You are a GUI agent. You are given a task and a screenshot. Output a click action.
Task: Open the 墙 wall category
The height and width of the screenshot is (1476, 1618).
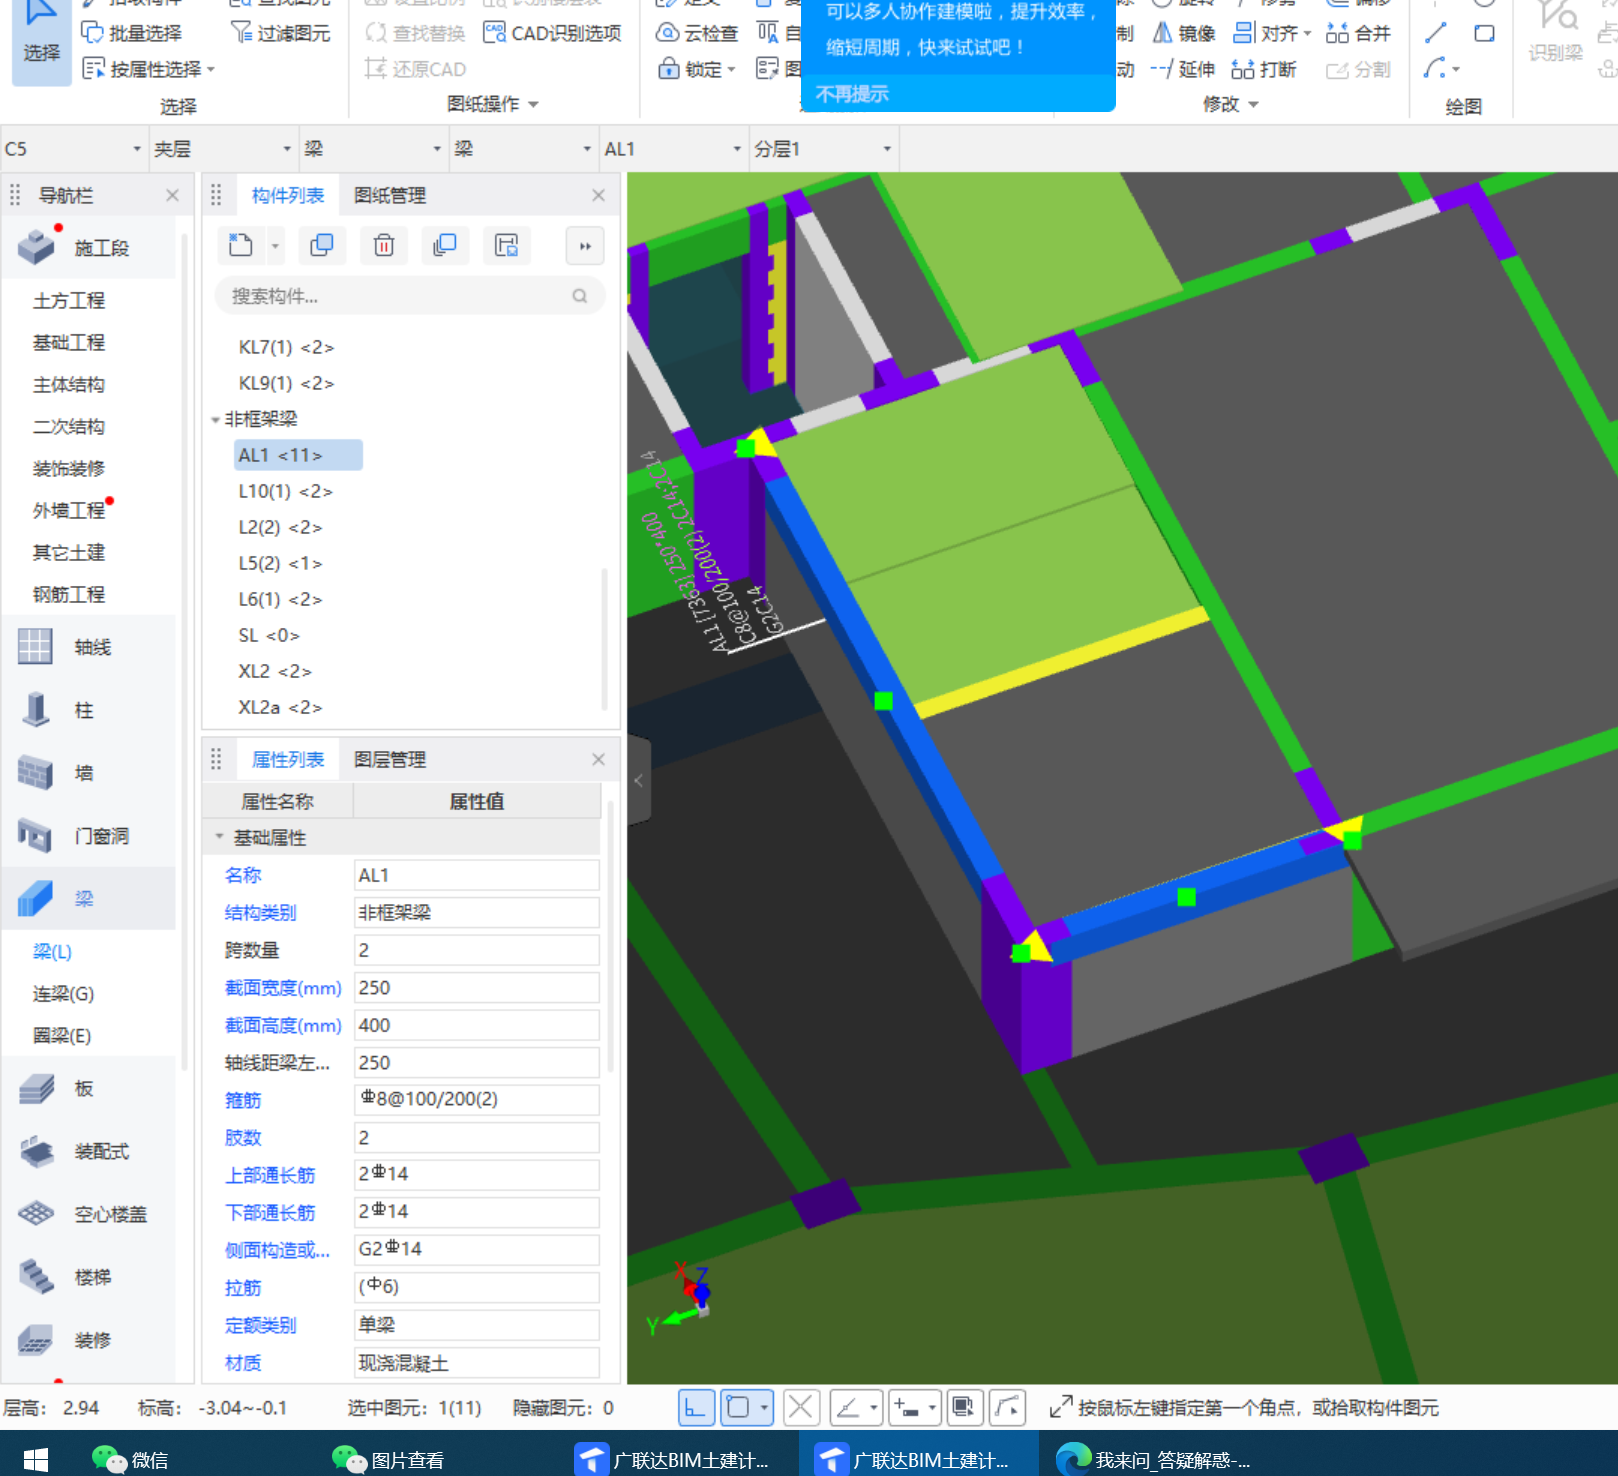pyautogui.click(x=90, y=773)
